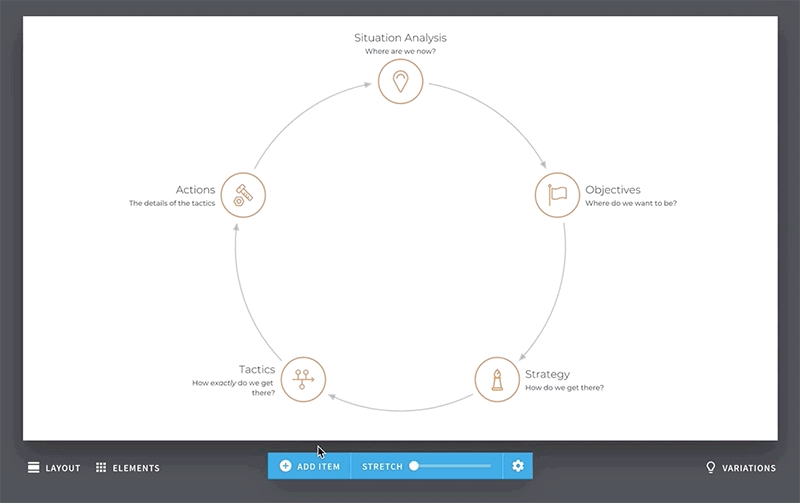Screen dimensions: 800x503
Task: Click the Situation Analysis location pin icon
Action: point(400,81)
